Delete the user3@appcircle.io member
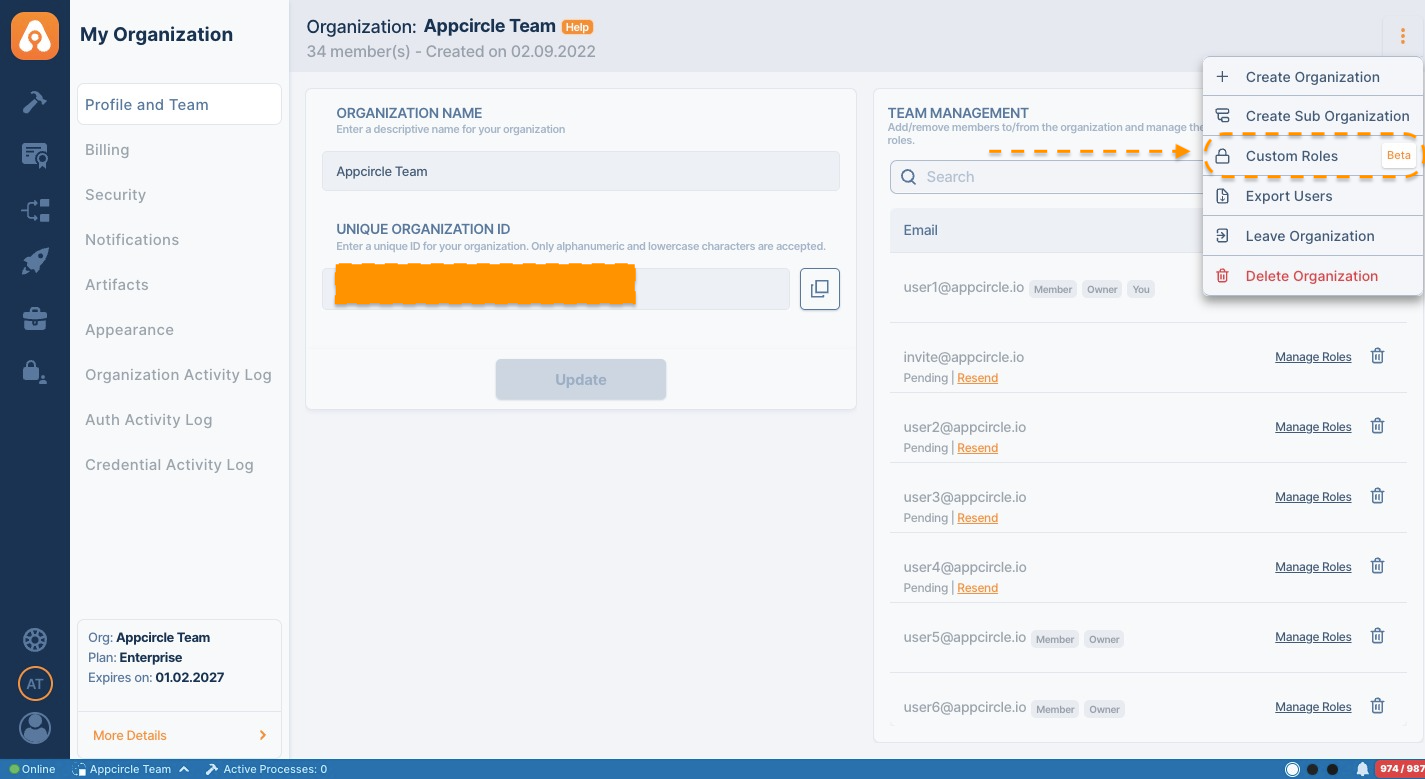Image resolution: width=1425 pixels, height=779 pixels. (1377, 496)
